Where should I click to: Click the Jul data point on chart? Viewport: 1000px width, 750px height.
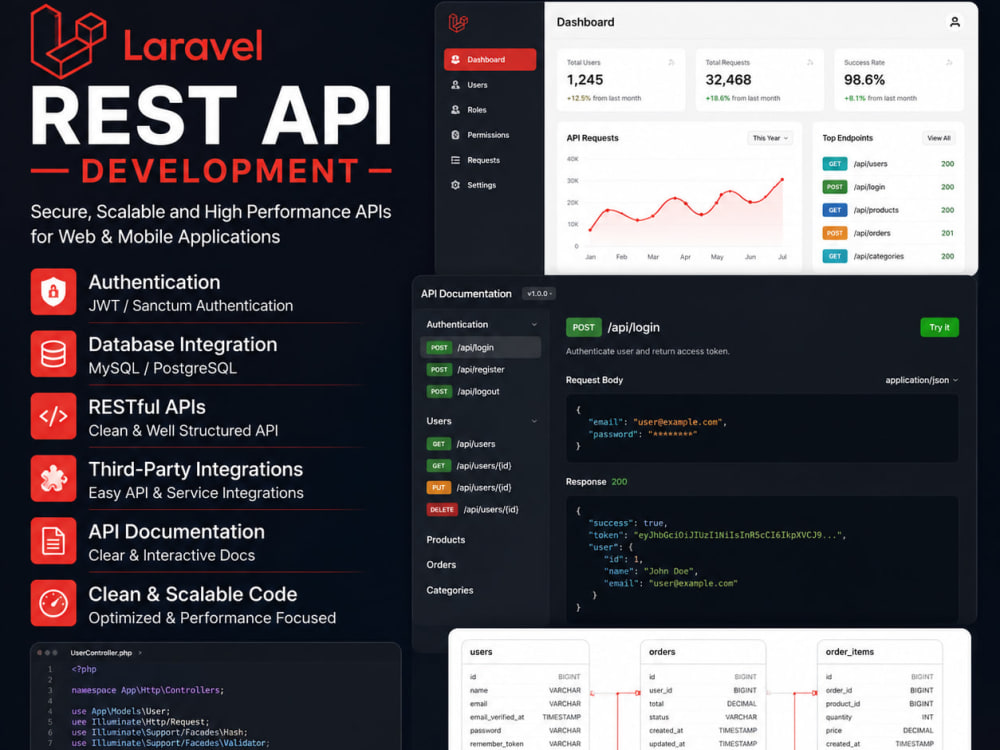pos(783,180)
